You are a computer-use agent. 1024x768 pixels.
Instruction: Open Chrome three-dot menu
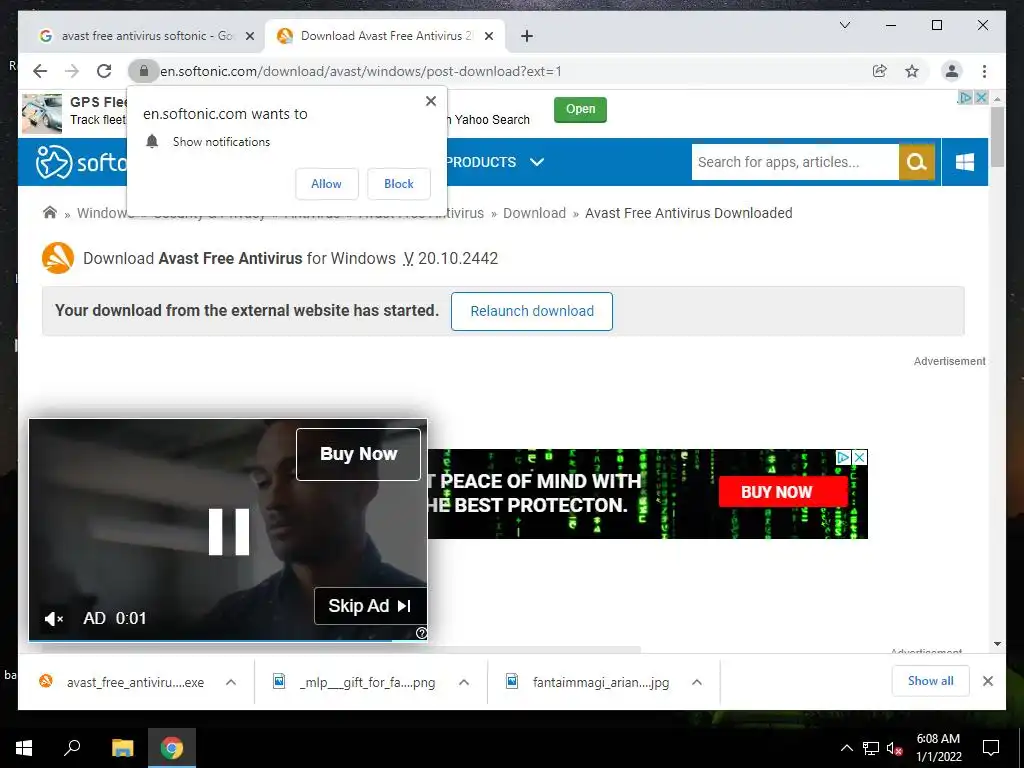click(984, 71)
